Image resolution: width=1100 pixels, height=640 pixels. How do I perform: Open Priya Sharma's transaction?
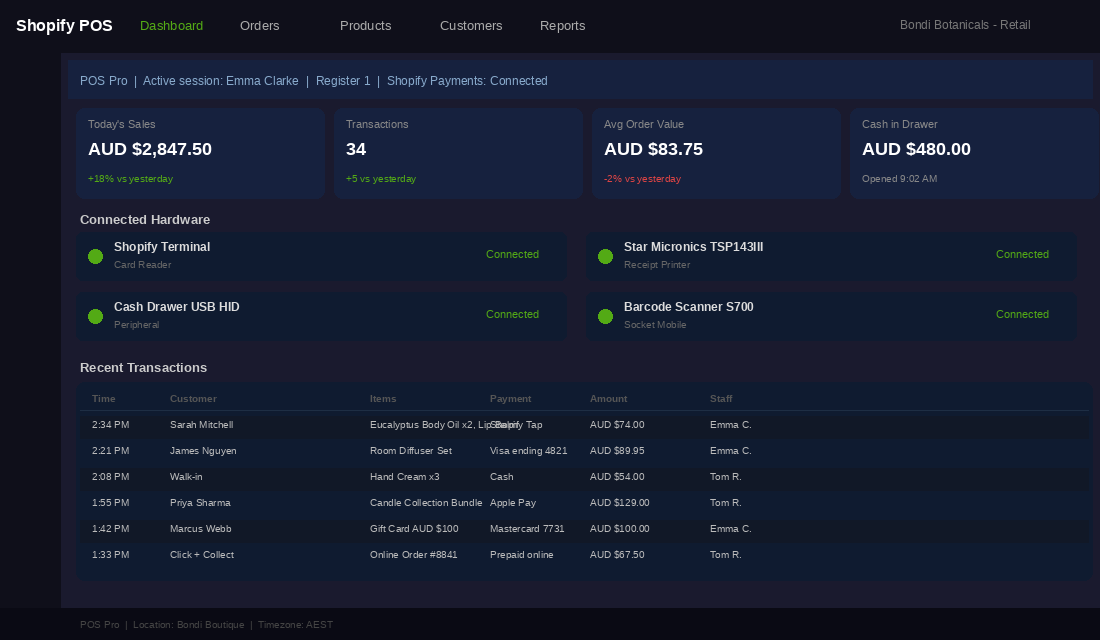tap(584, 502)
